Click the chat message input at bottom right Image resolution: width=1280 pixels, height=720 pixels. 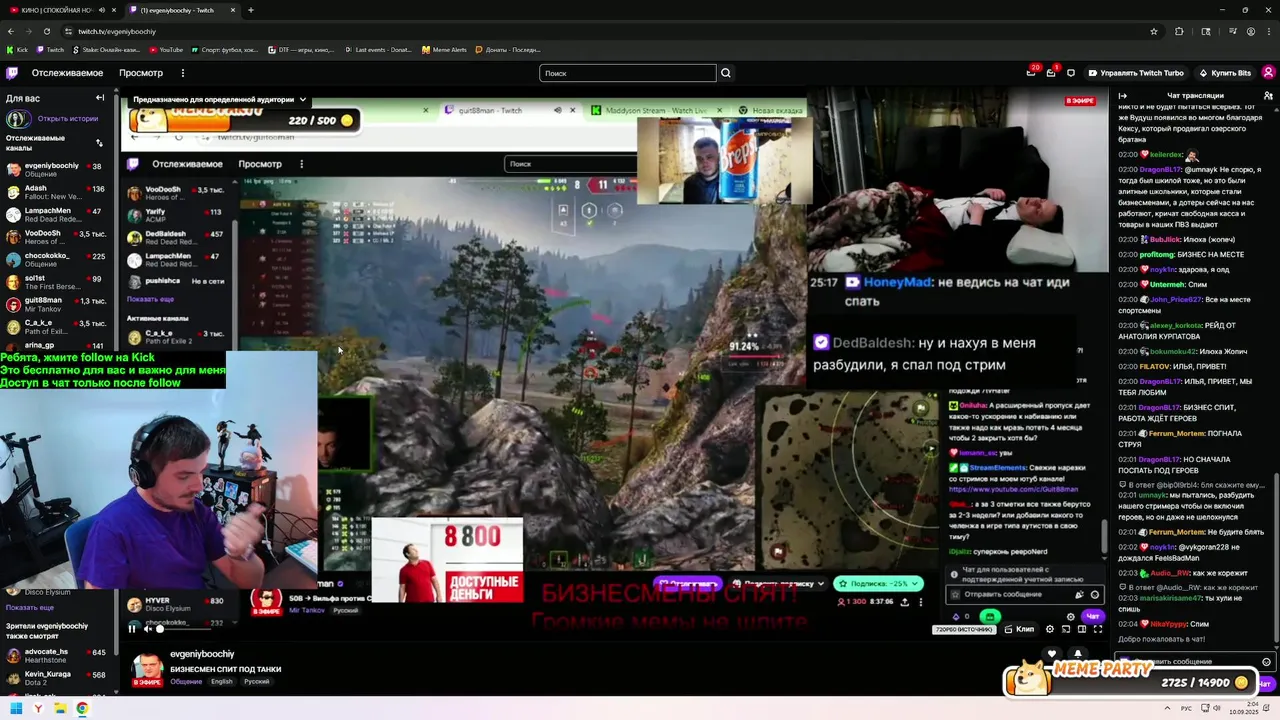pos(1195,662)
